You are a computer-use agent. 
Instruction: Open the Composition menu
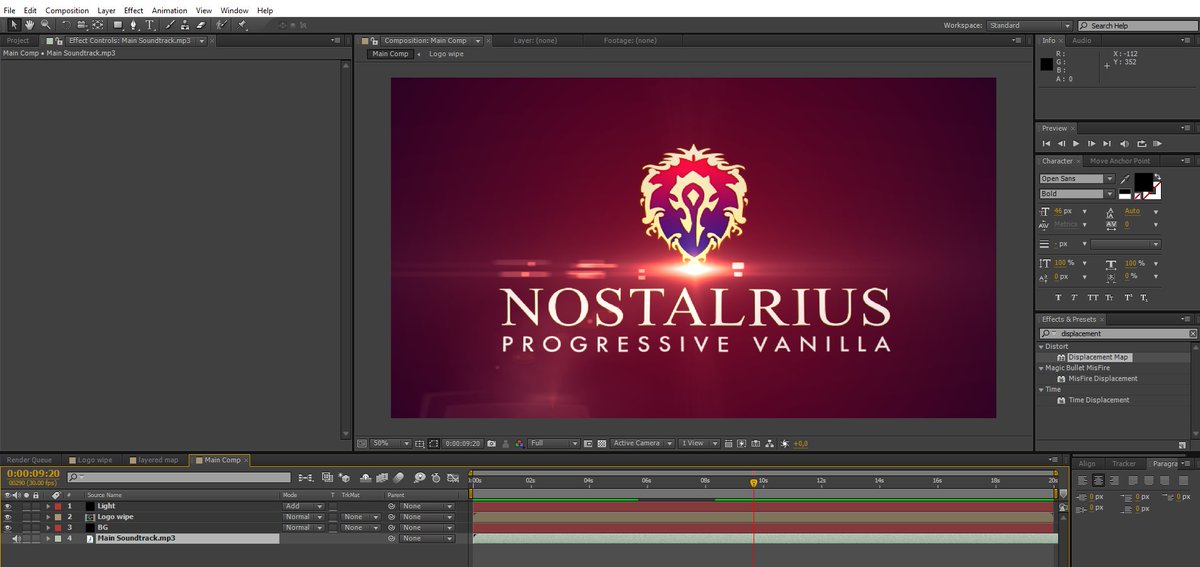tap(67, 10)
